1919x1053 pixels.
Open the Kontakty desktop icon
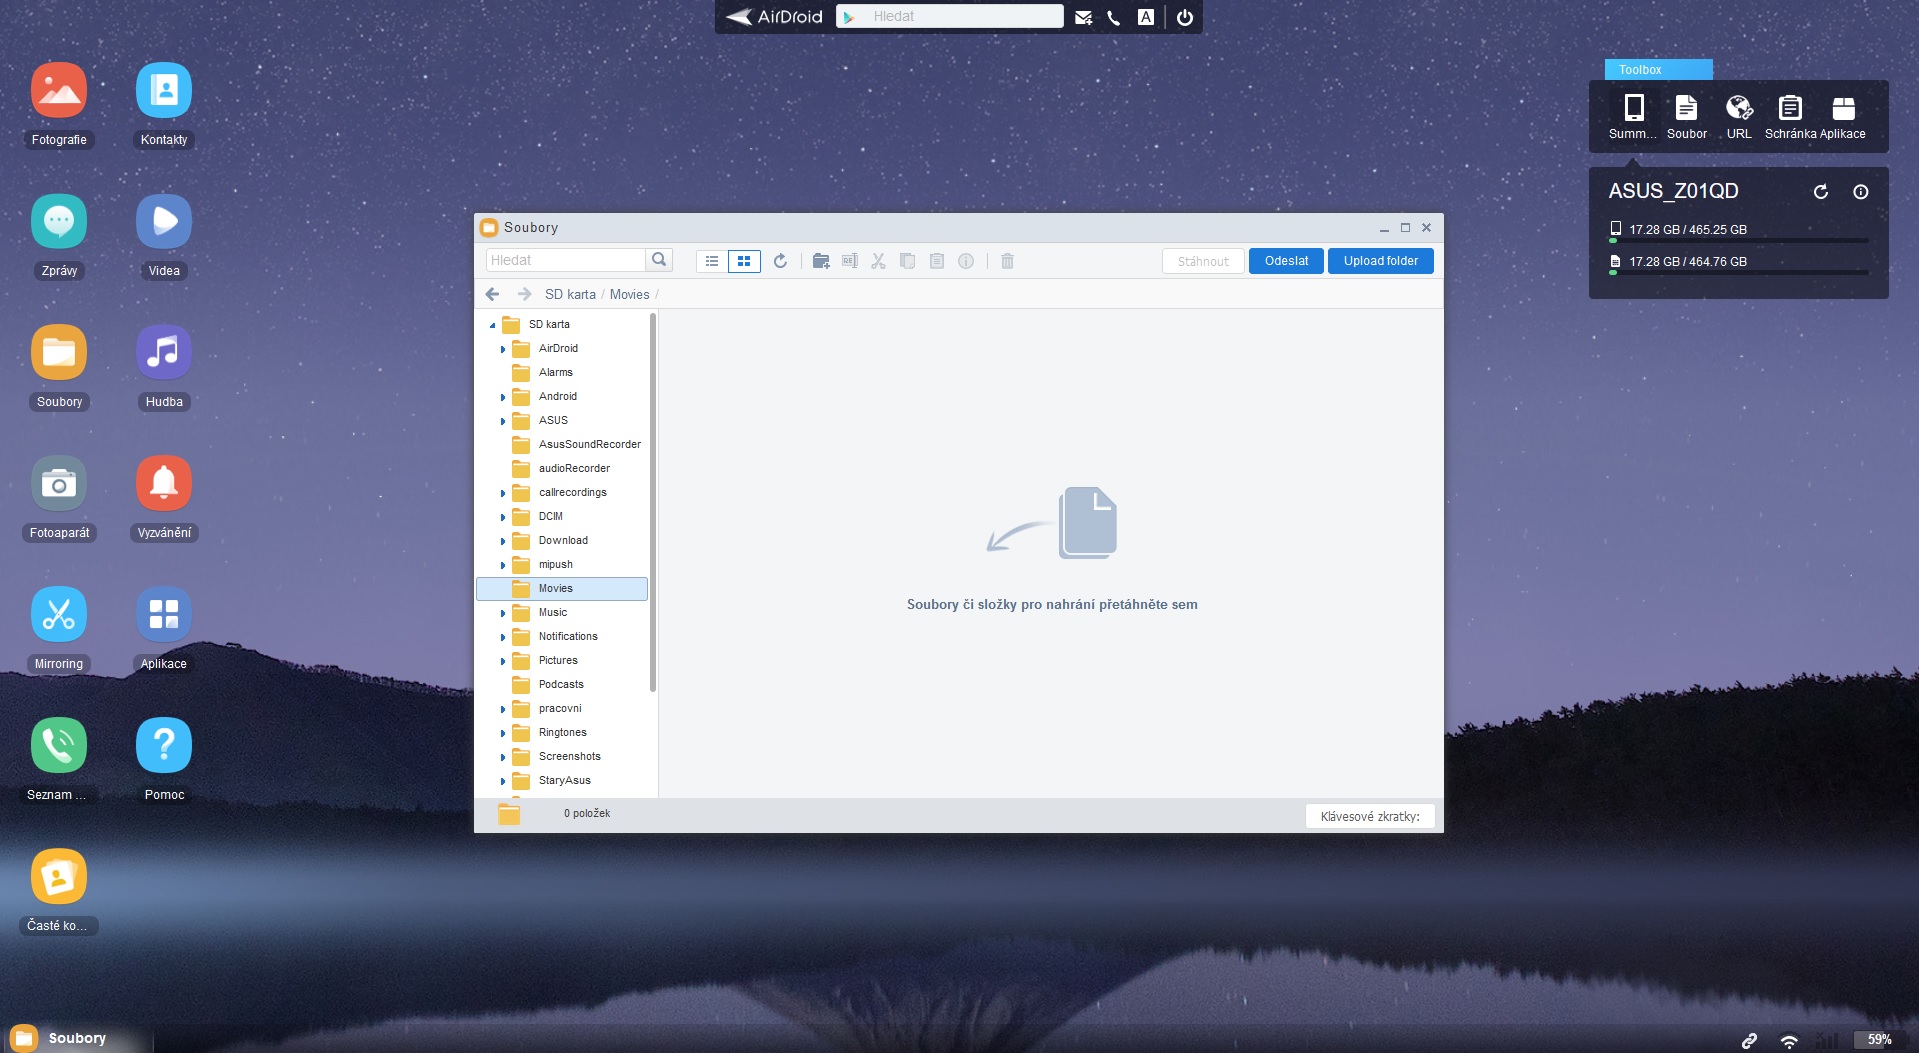[x=164, y=91]
